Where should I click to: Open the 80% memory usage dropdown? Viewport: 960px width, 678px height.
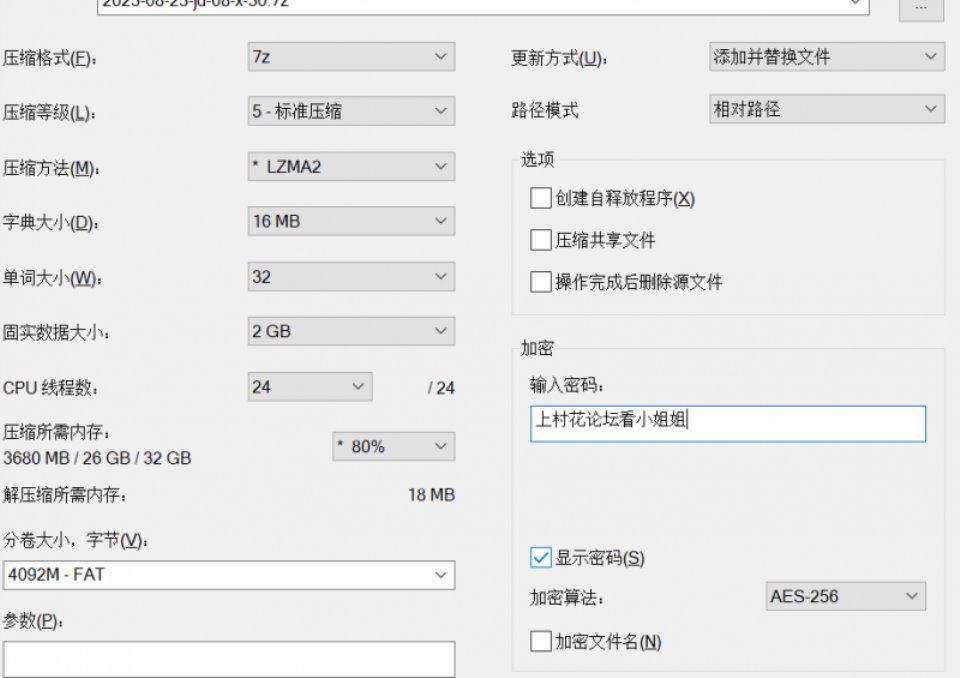(394, 446)
